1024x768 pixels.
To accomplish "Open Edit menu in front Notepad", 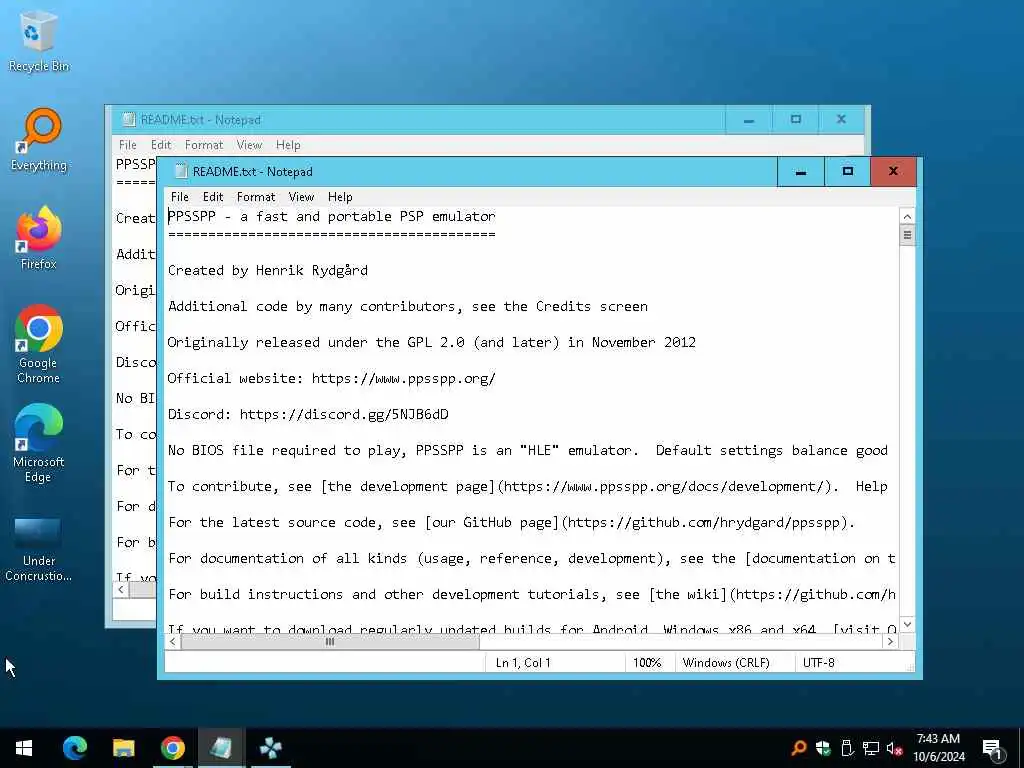I will coord(213,197).
